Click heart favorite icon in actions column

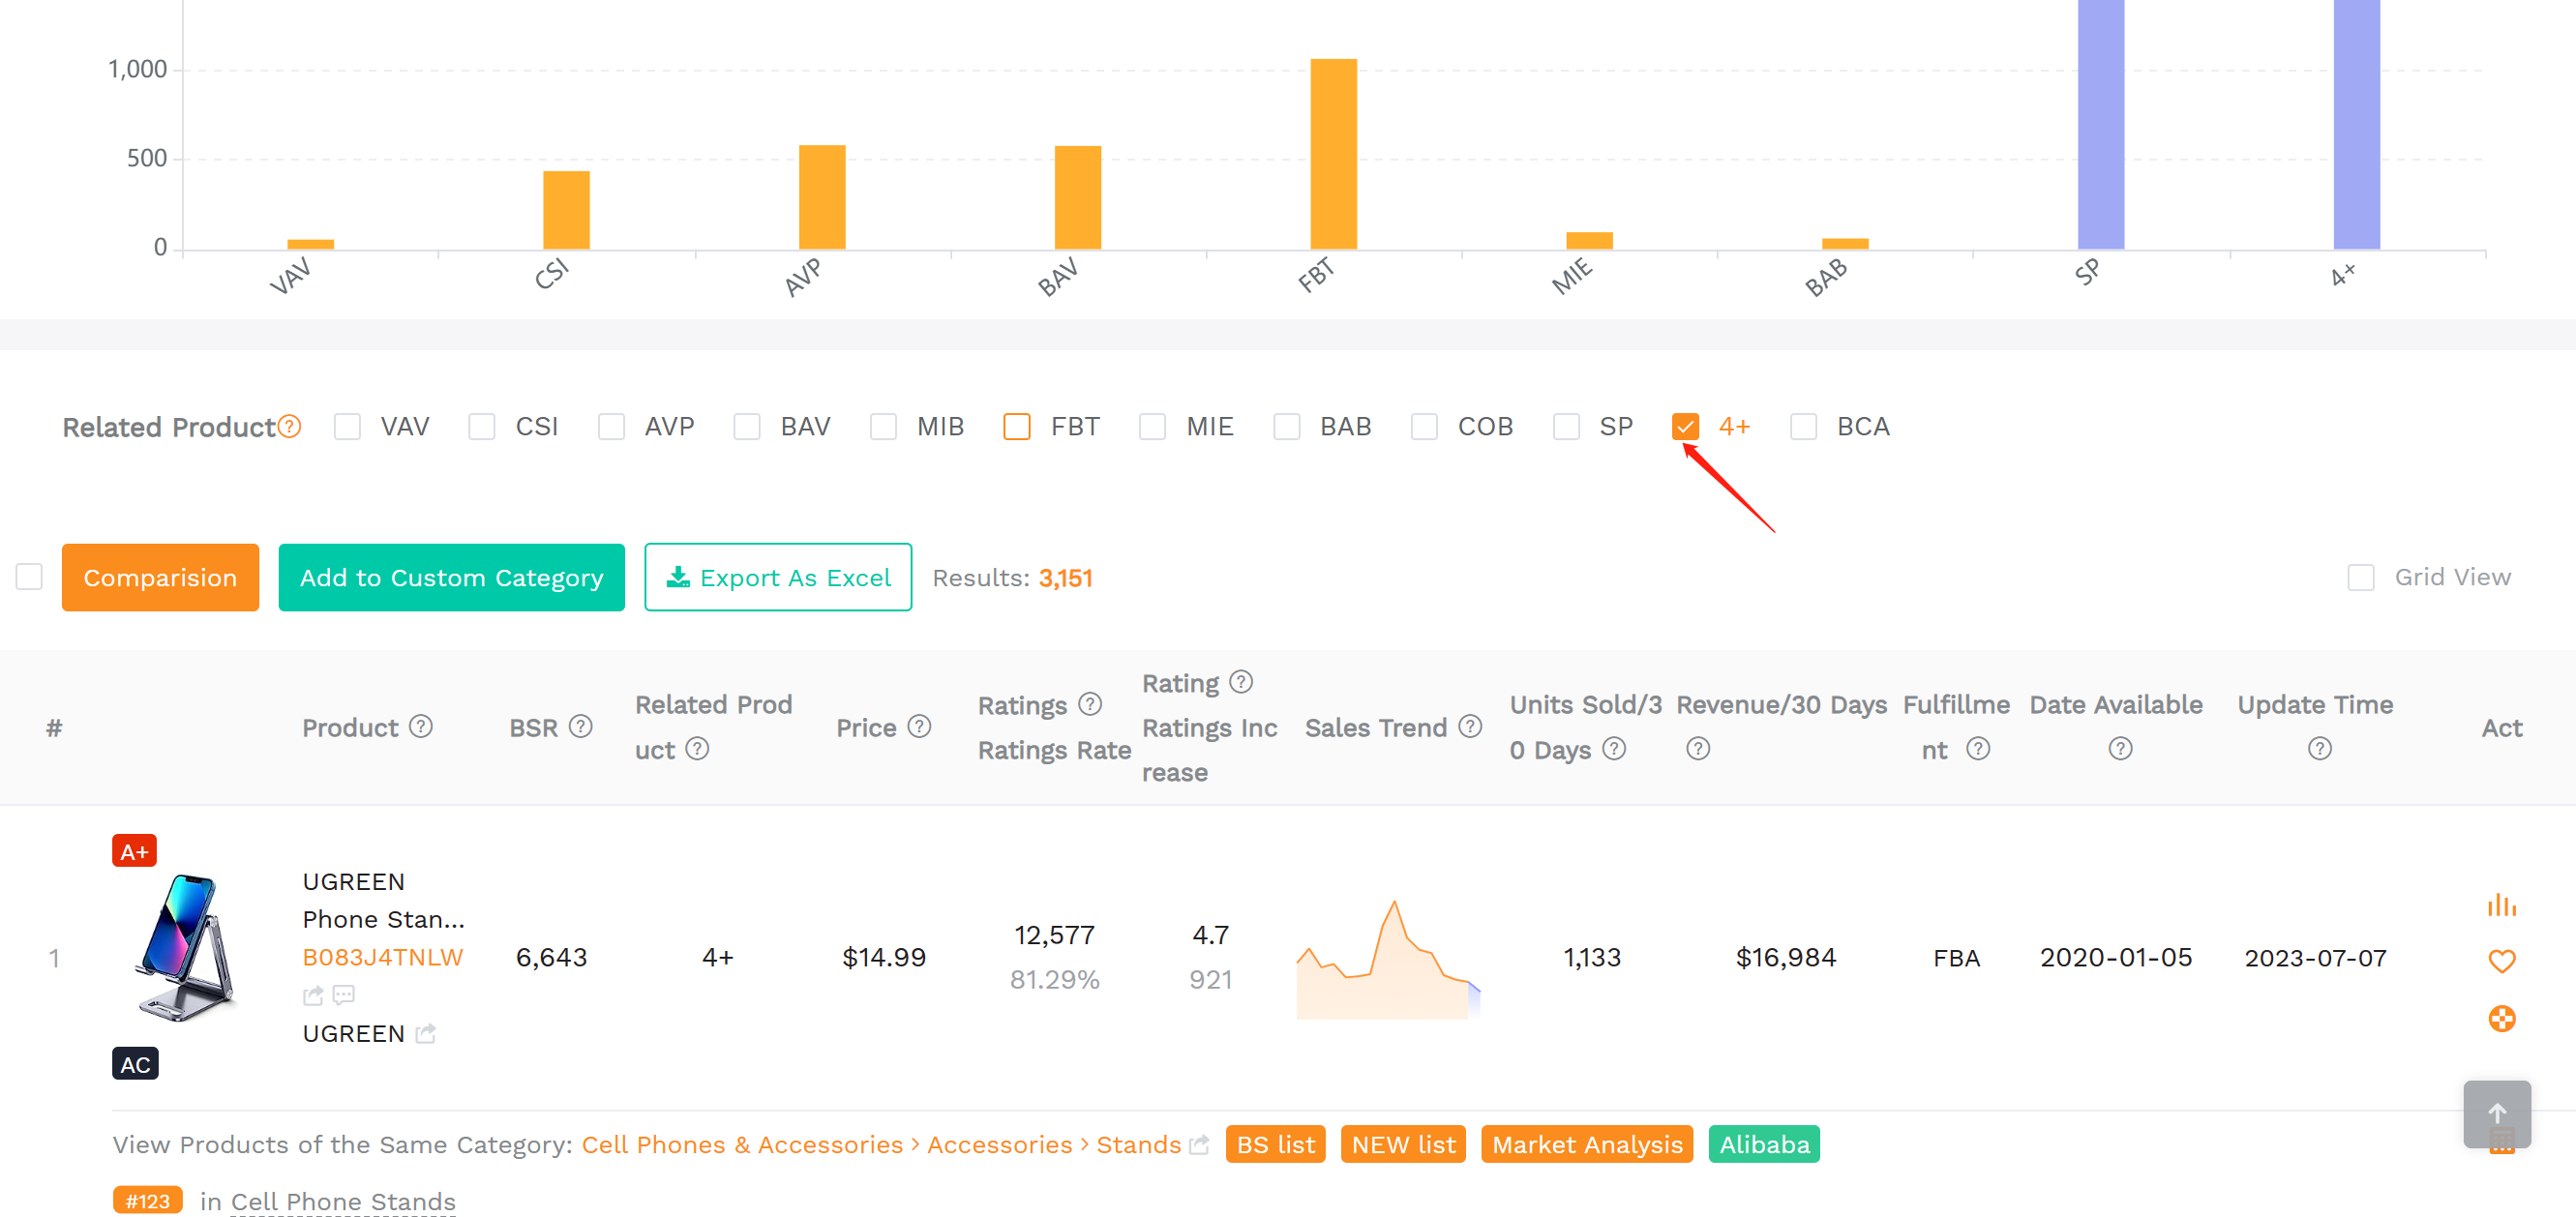coord(2501,960)
